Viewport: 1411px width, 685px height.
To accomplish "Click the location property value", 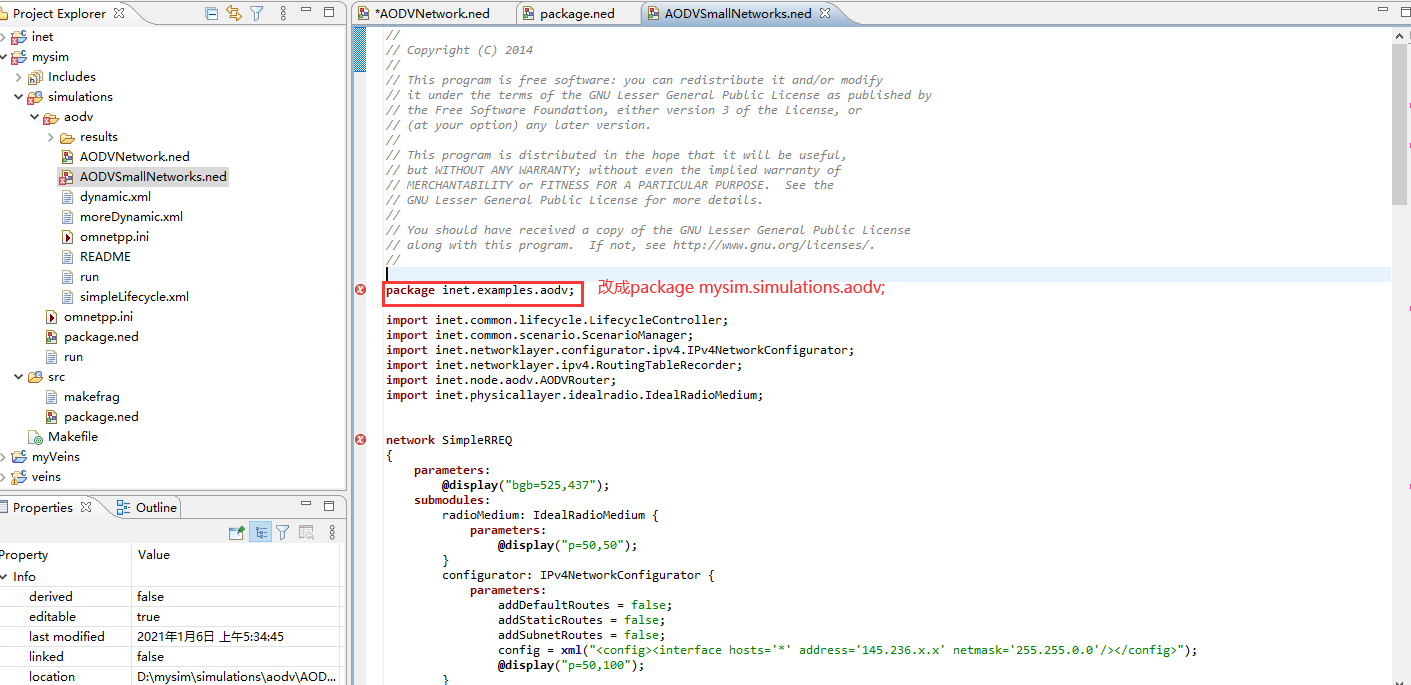I will [236, 677].
